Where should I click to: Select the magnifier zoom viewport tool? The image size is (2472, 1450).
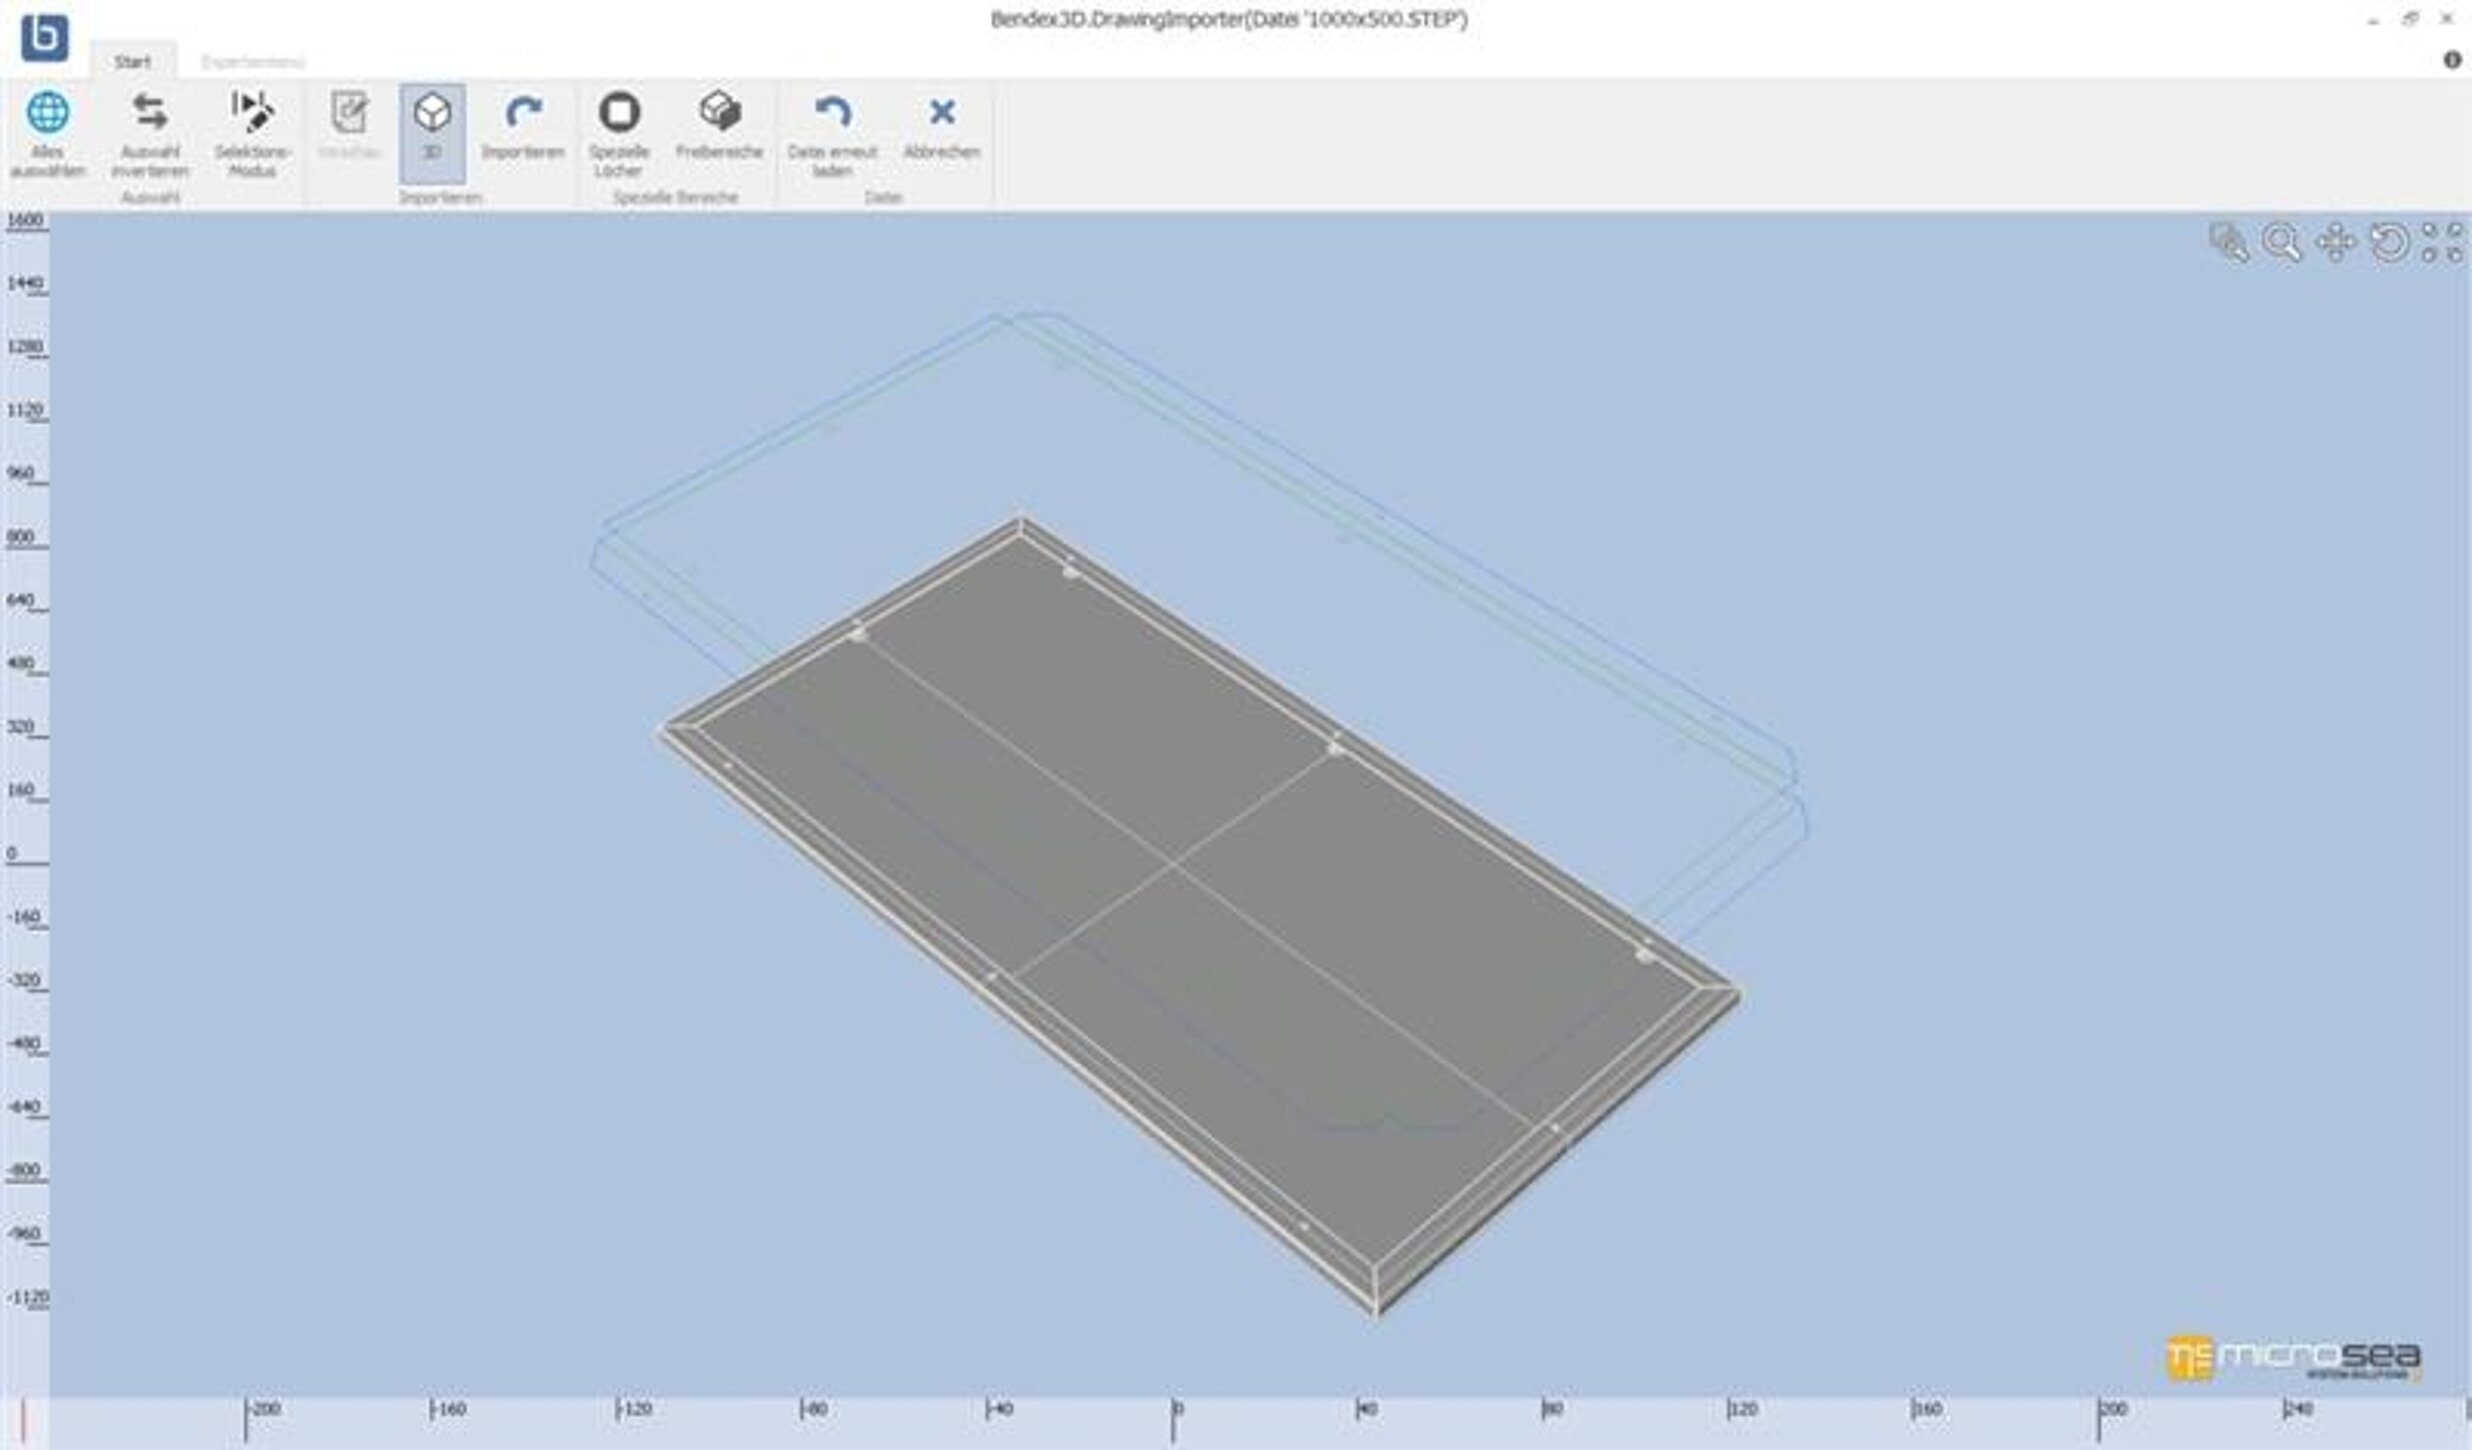tap(2282, 243)
